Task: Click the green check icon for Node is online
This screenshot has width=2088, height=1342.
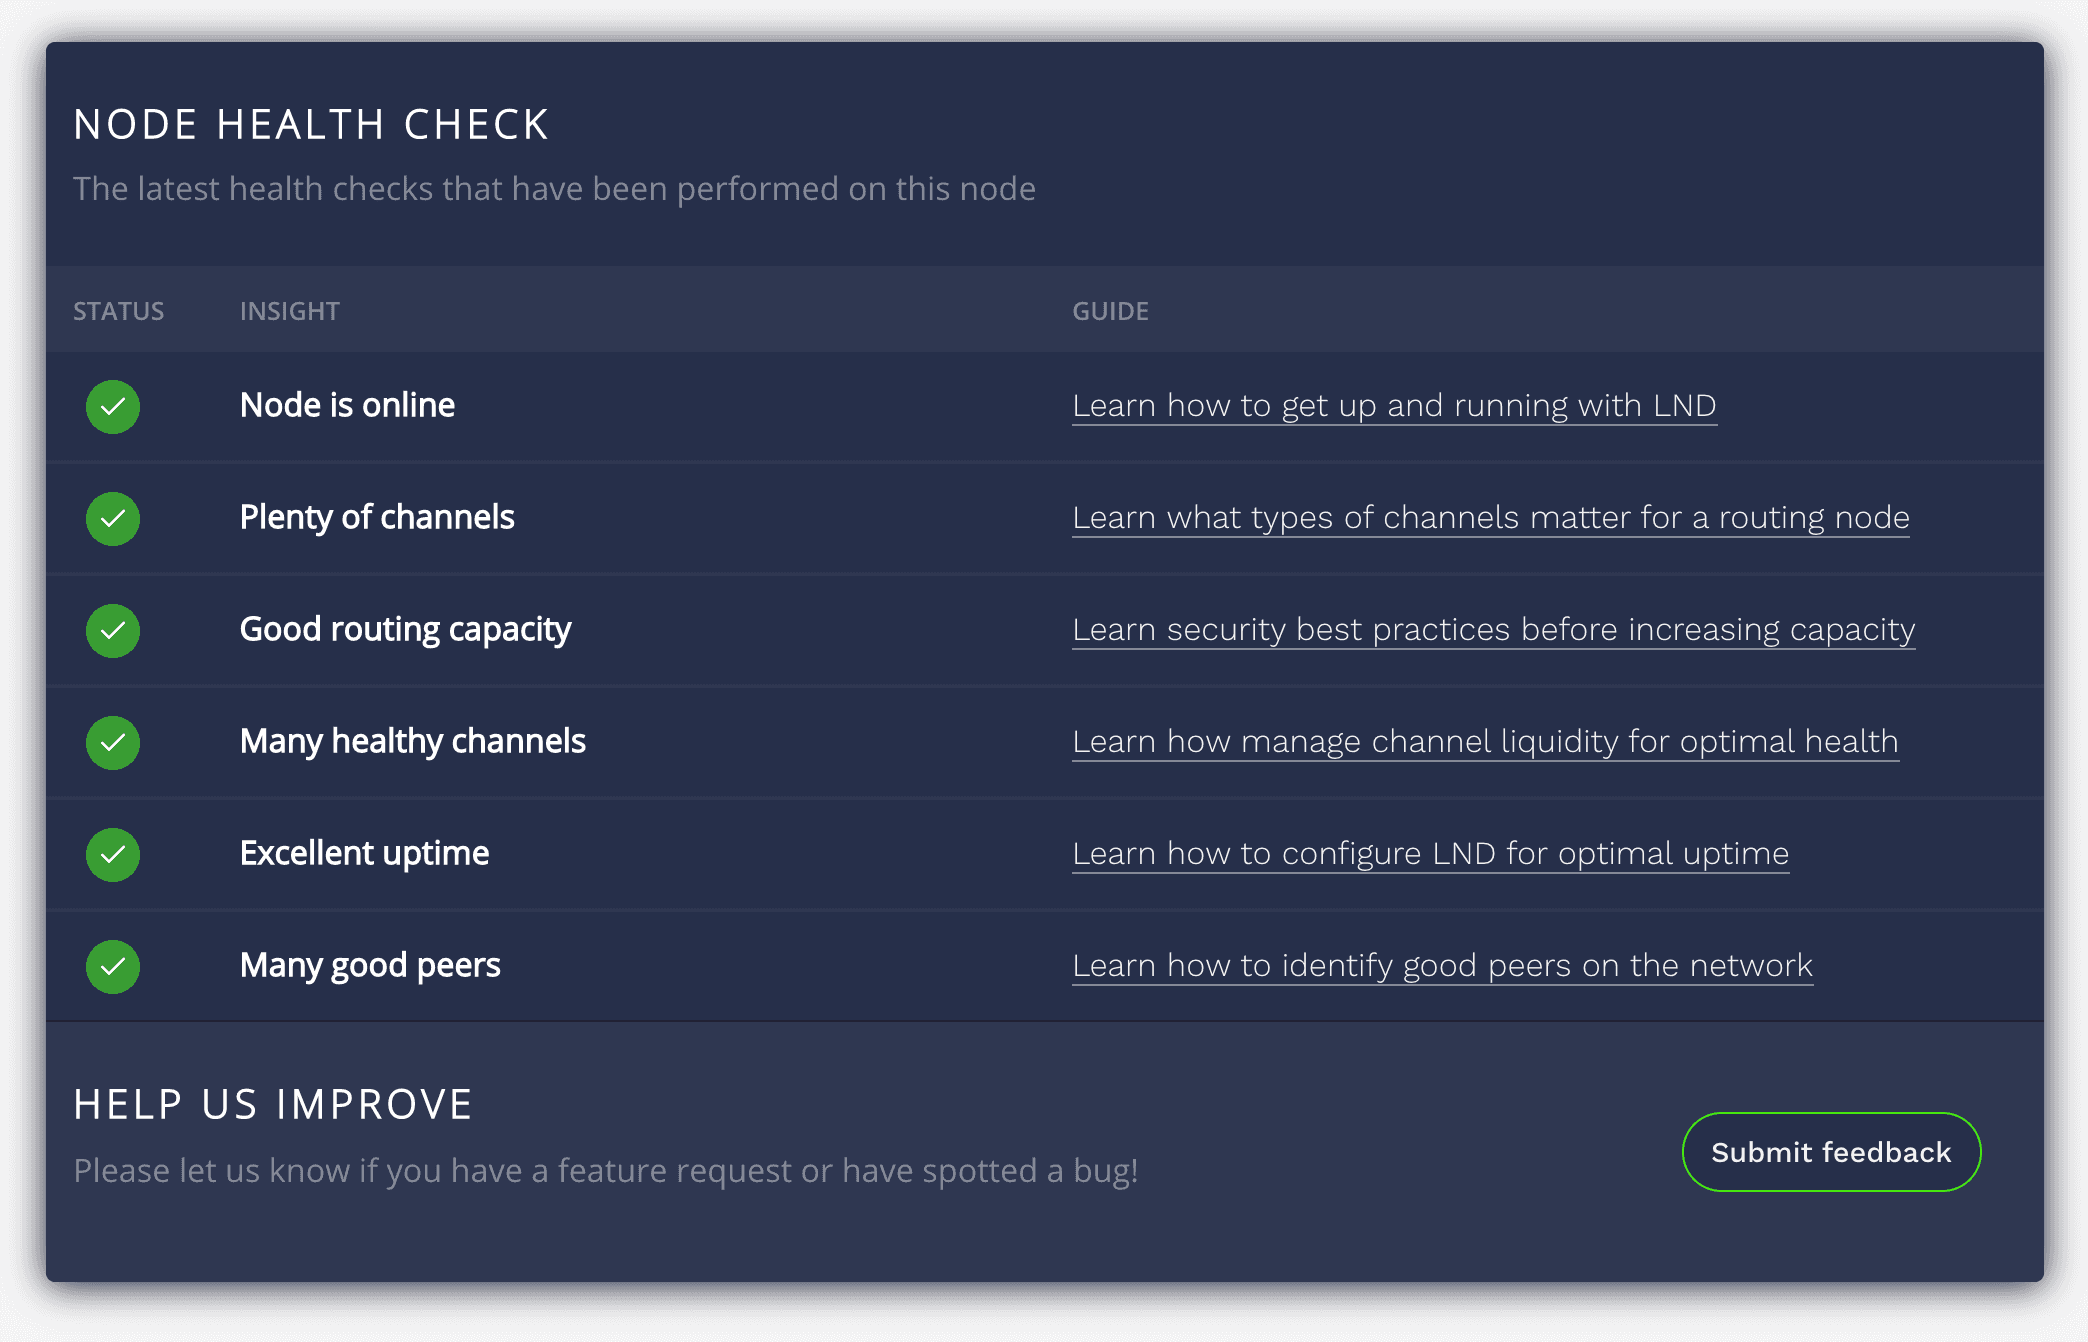Action: 112,407
